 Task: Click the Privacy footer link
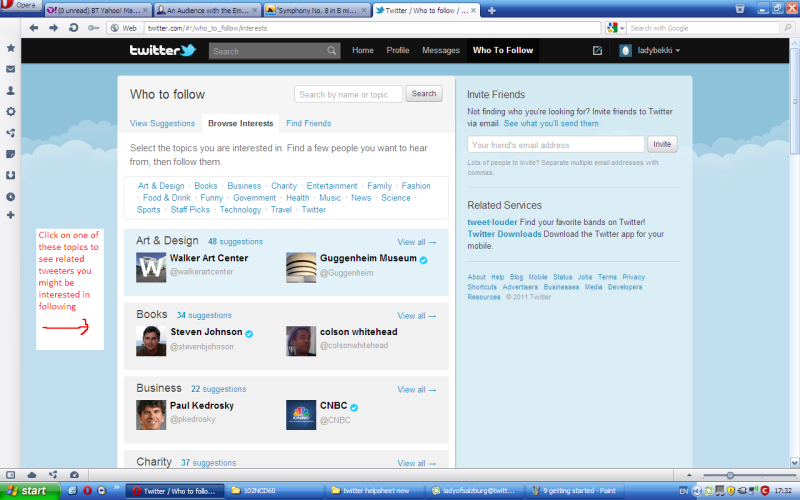point(634,277)
